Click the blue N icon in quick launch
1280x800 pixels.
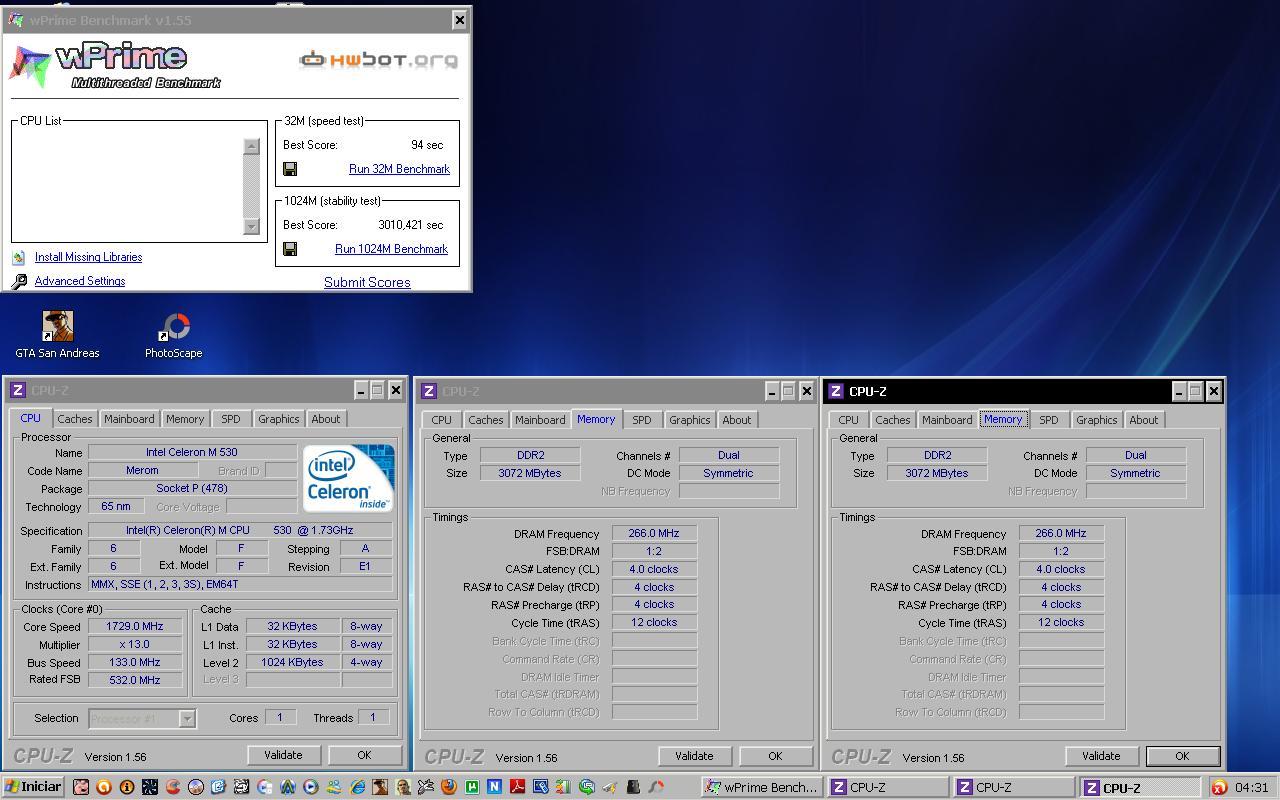[495, 787]
